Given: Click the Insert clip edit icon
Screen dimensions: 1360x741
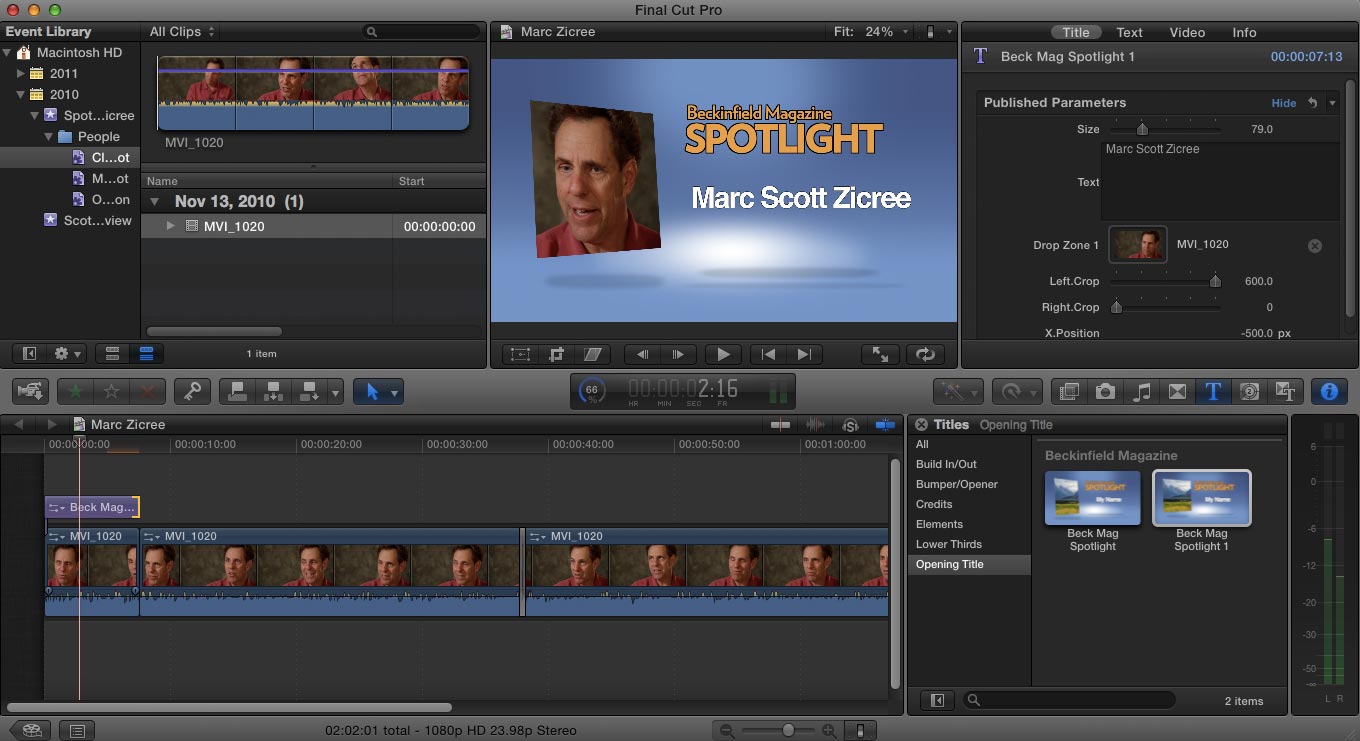Looking at the screenshot, I should (x=273, y=391).
